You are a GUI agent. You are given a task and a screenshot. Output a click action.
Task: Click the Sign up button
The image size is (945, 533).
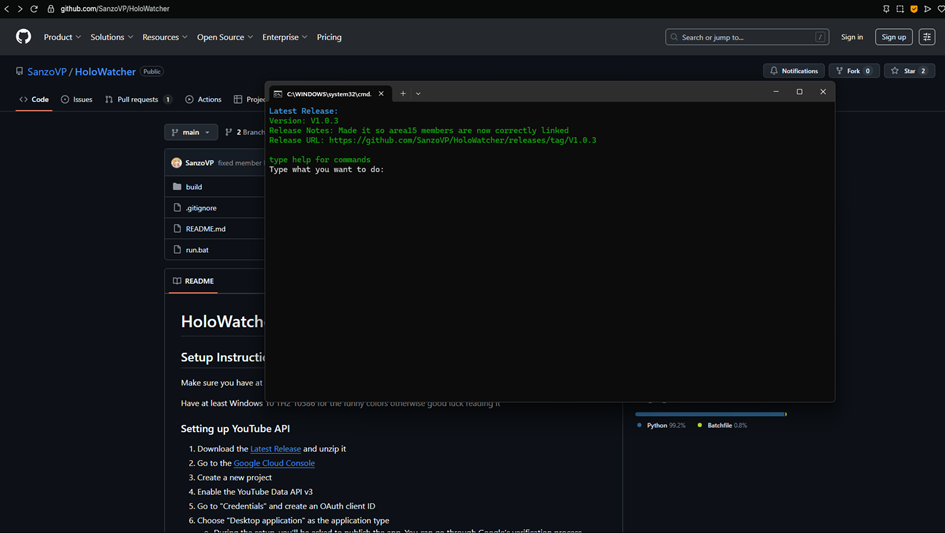(x=893, y=37)
